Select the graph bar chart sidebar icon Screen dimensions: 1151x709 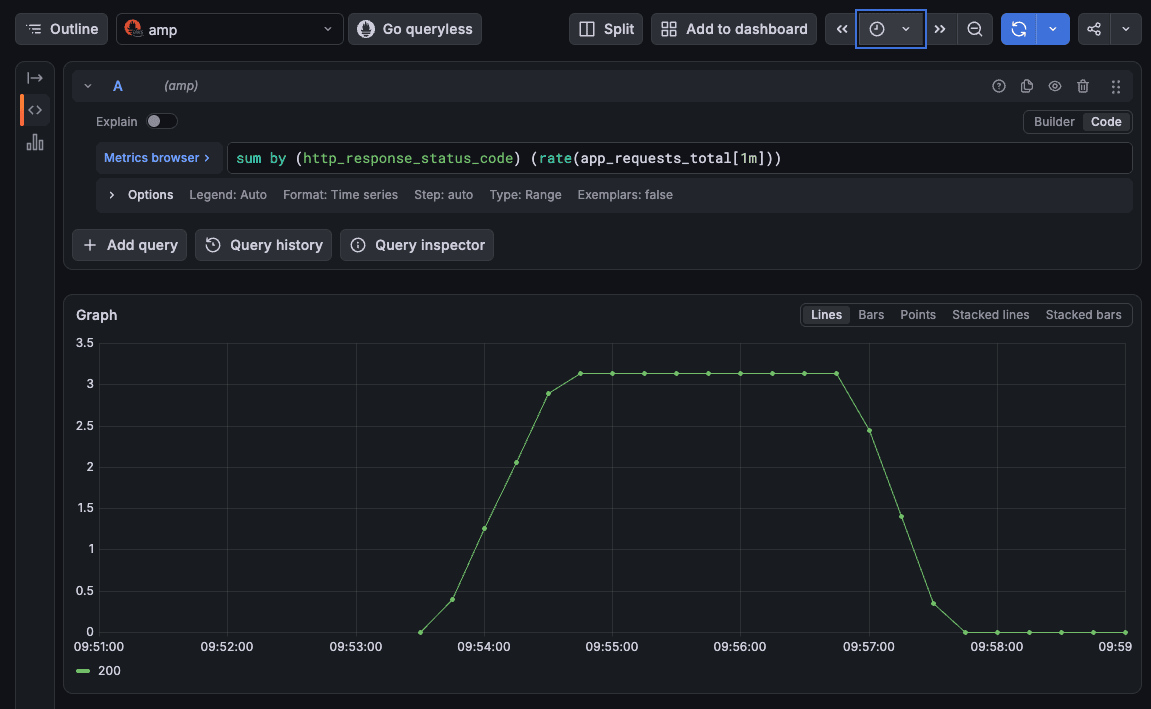click(x=35, y=142)
